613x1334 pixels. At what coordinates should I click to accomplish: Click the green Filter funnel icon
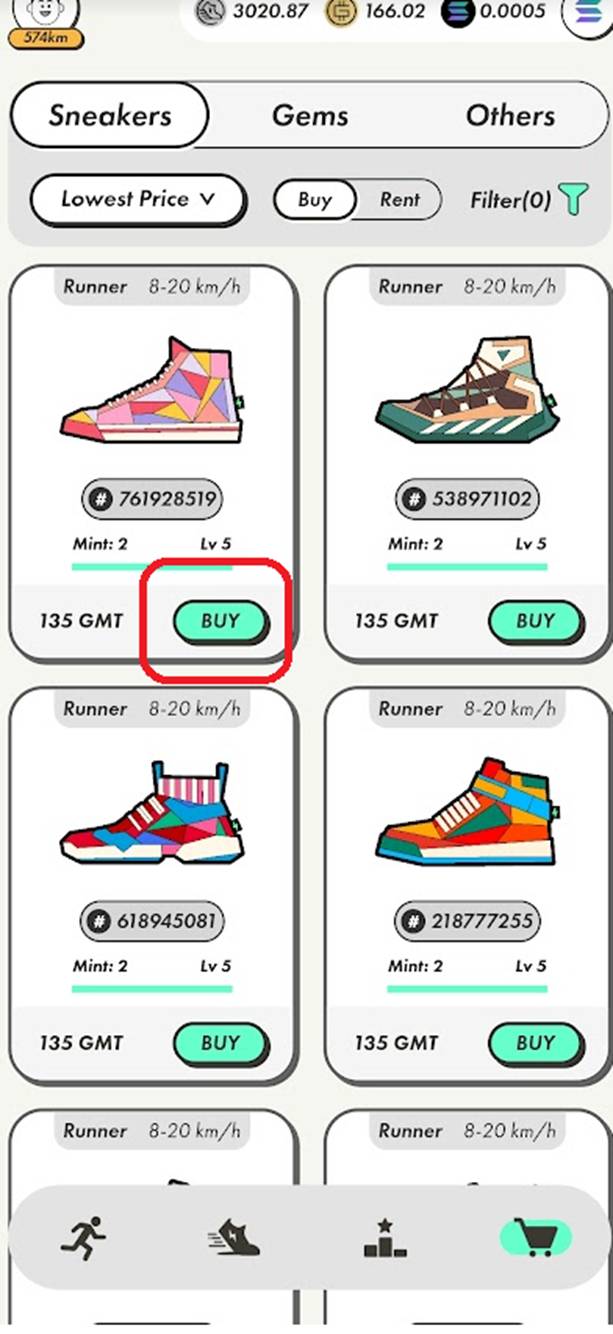click(572, 198)
